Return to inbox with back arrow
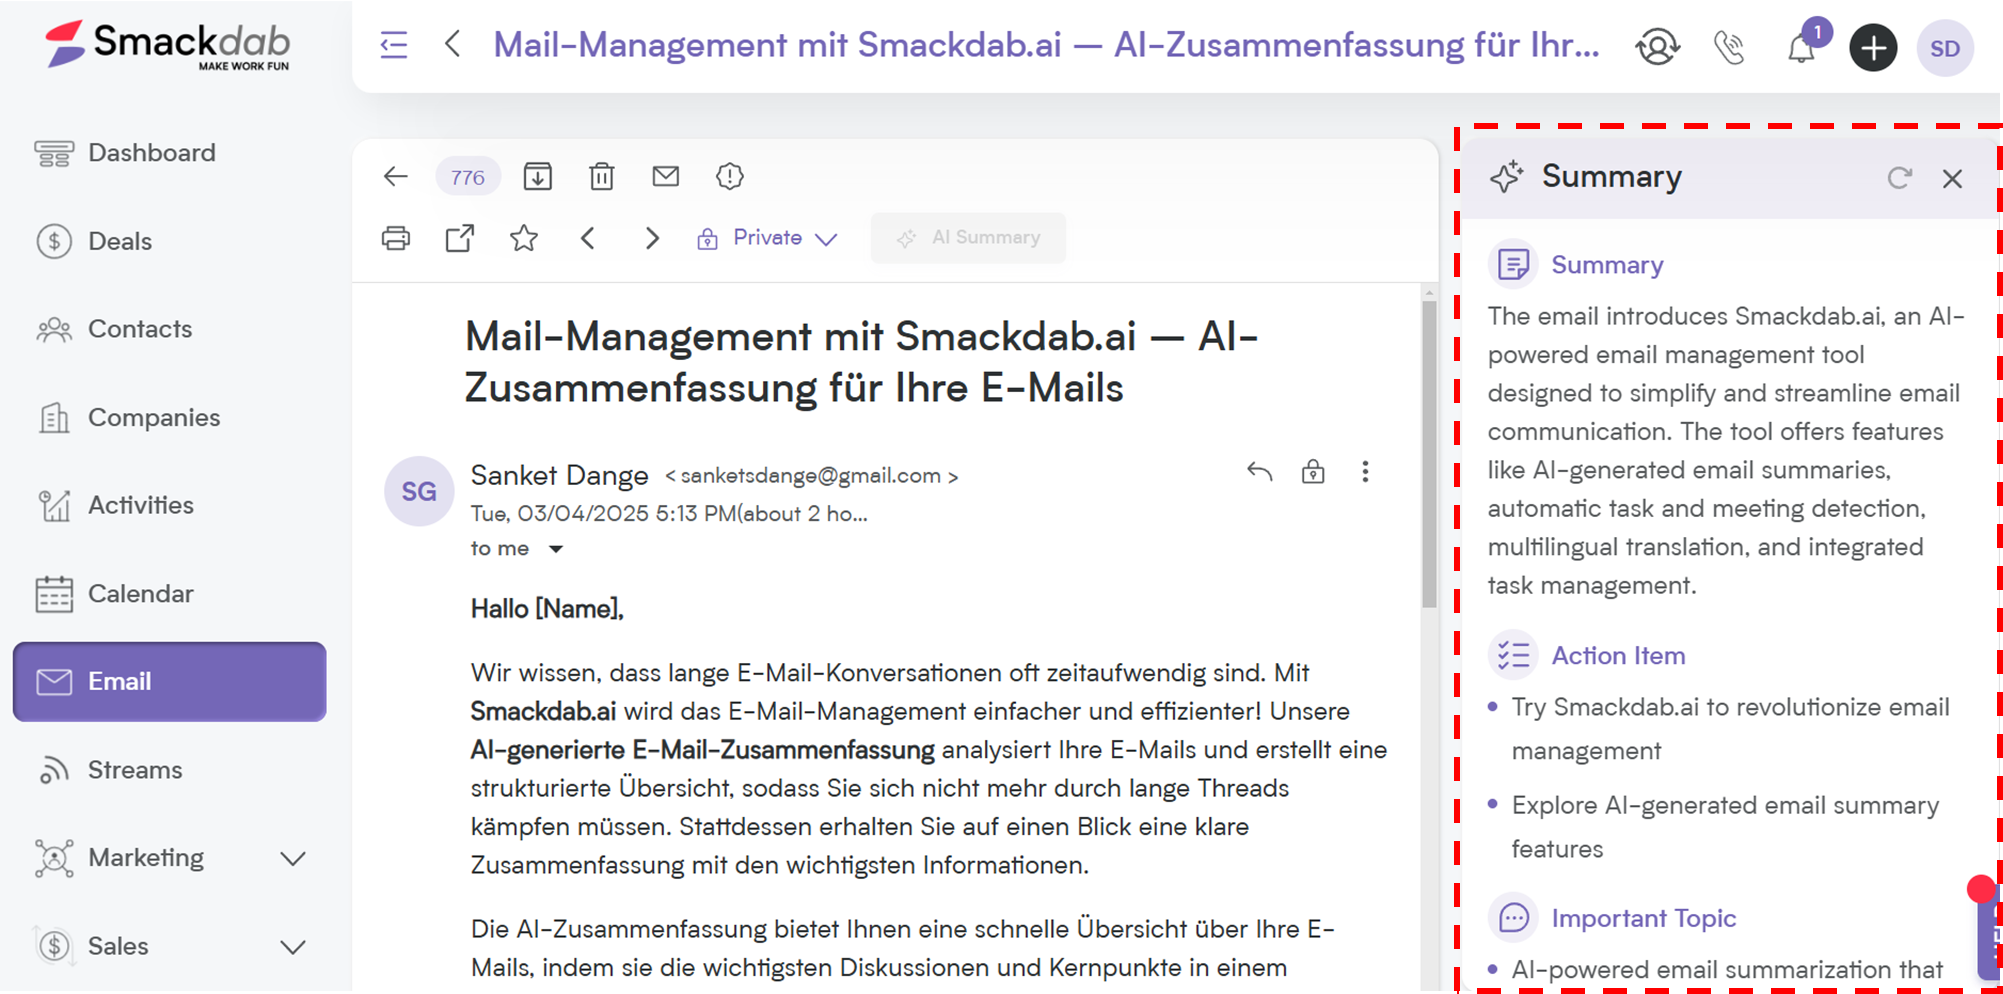Screen dimensions: 2003x994 (x=396, y=177)
